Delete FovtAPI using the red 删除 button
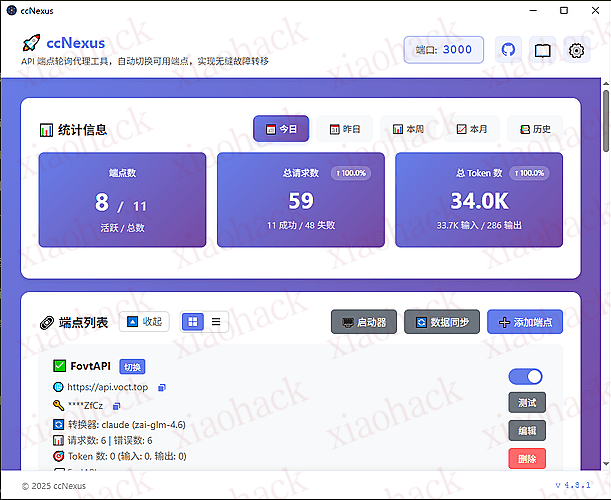This screenshot has height=500, width=611. 526,459
